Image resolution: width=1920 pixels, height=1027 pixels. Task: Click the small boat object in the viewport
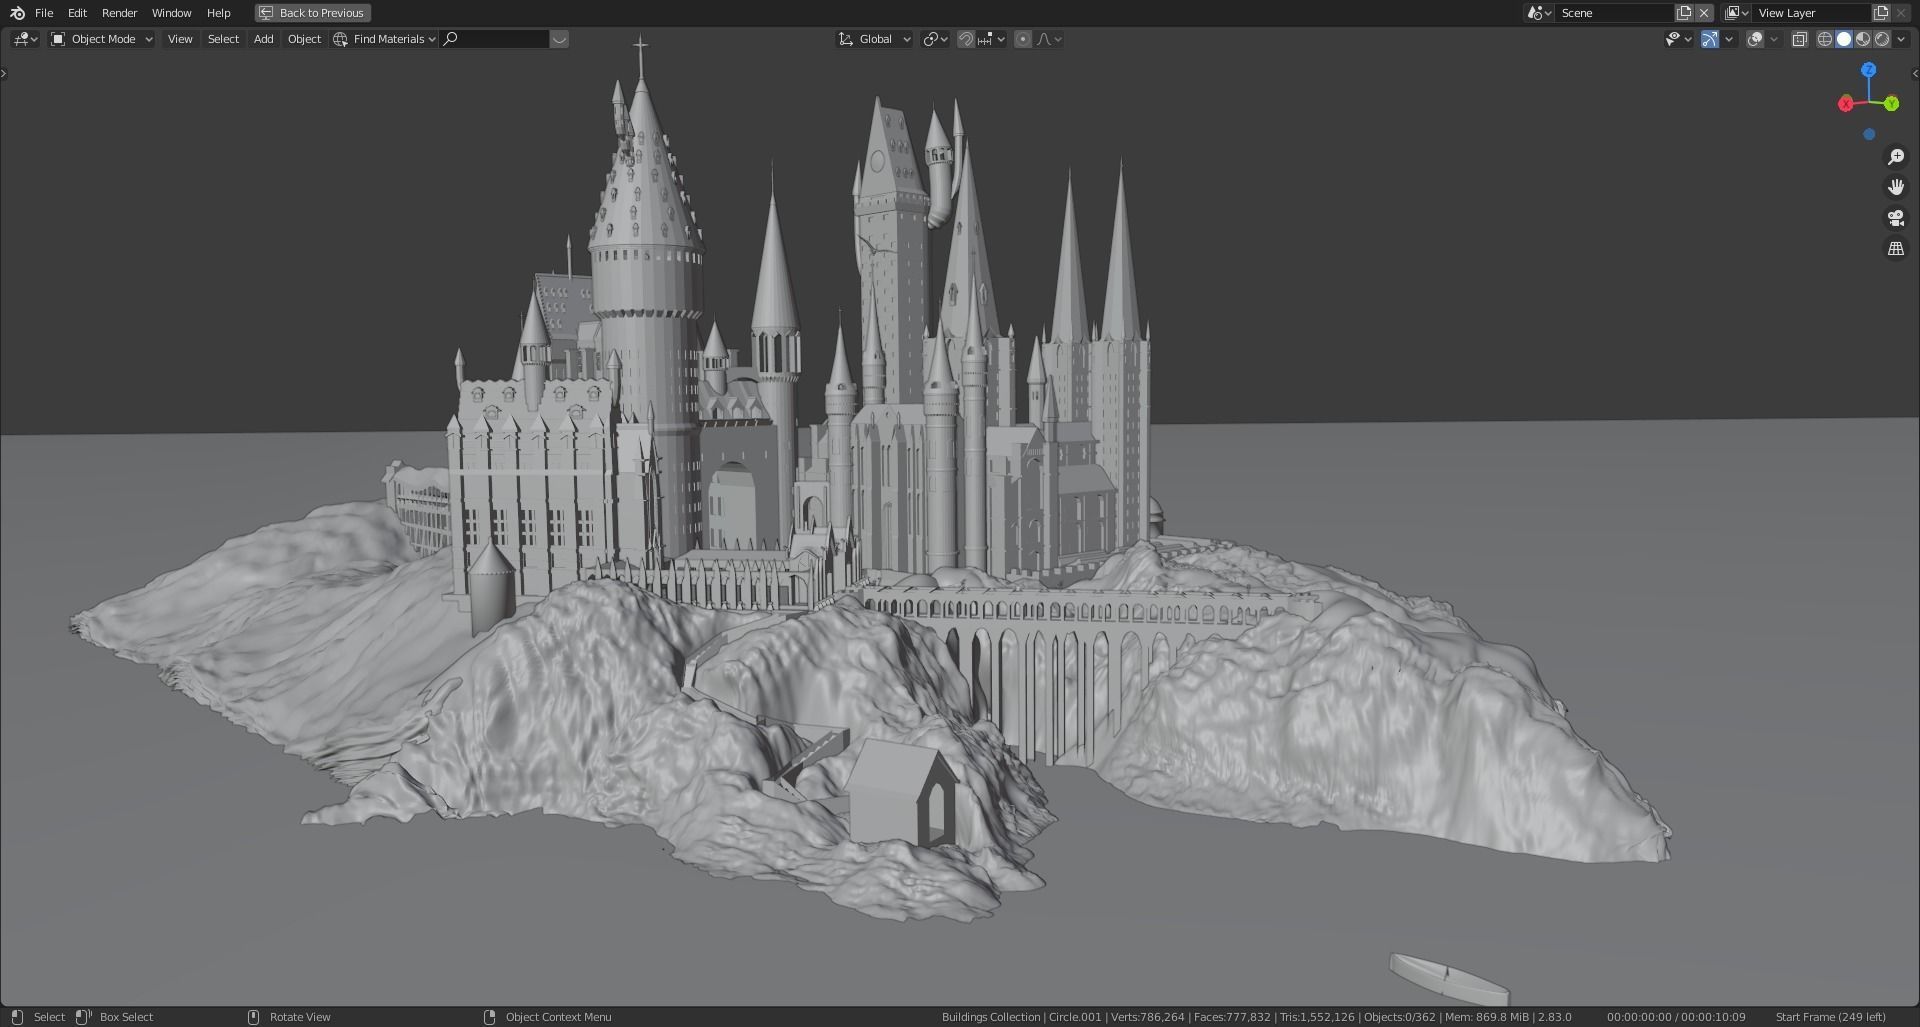click(1448, 979)
